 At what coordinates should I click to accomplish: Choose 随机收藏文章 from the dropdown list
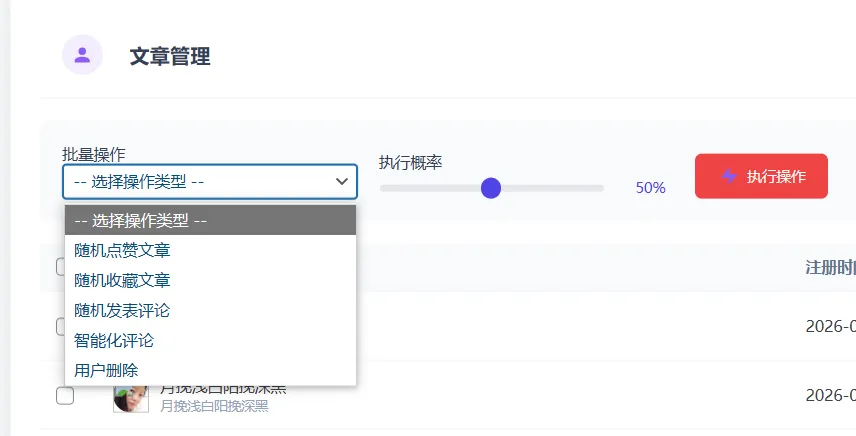[210, 280]
